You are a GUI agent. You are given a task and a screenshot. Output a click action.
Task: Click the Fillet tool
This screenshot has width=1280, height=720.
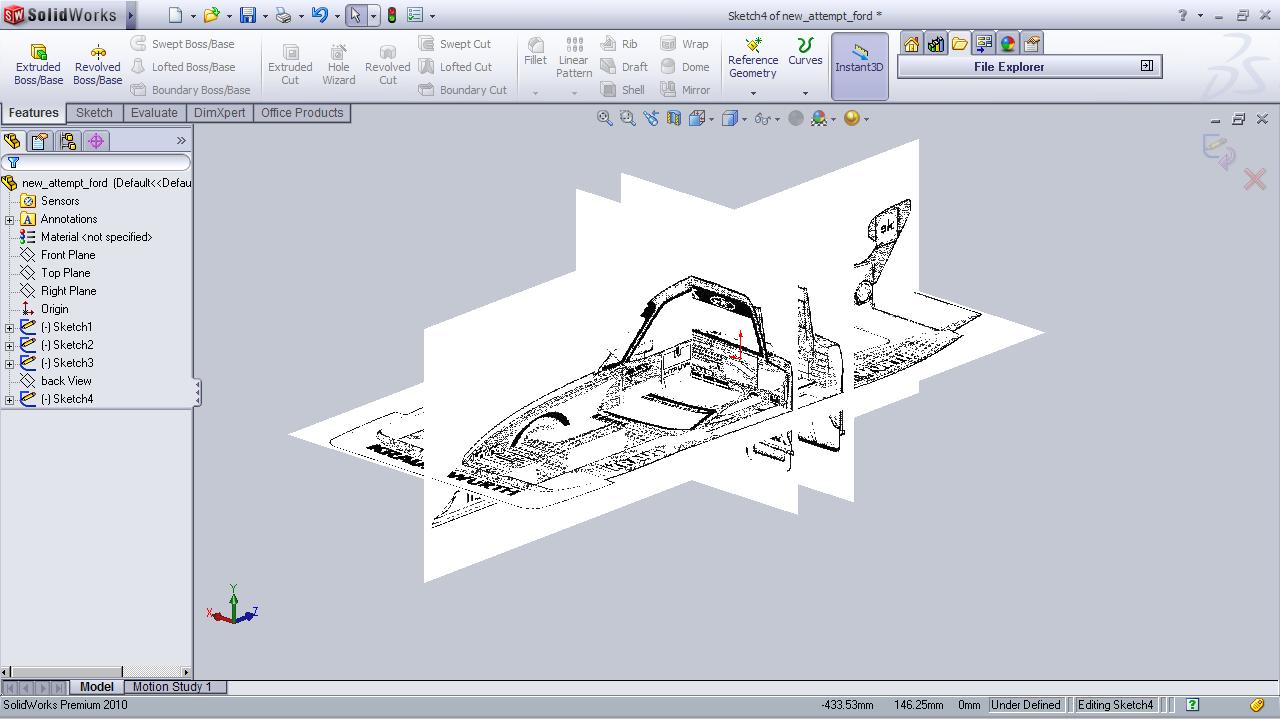[x=536, y=53]
